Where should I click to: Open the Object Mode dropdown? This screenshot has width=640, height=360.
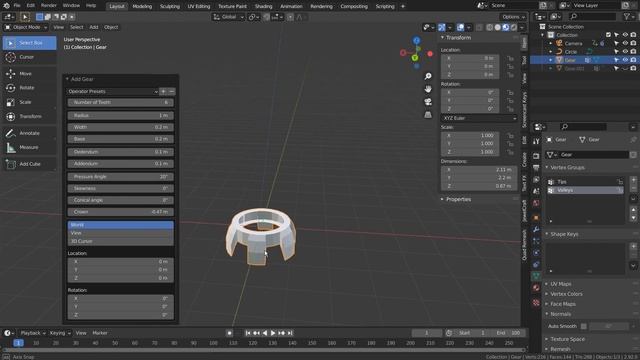pos(26,27)
